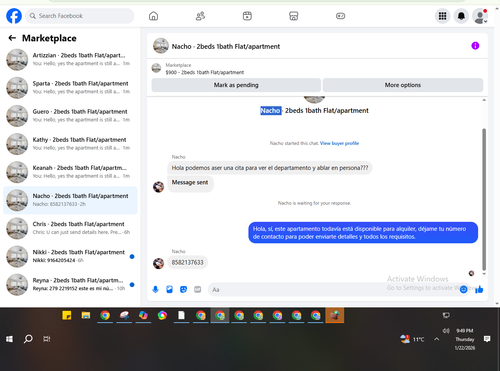This screenshot has width=500, height=371.
Task: Open Chris conversation
Action: 70,228
